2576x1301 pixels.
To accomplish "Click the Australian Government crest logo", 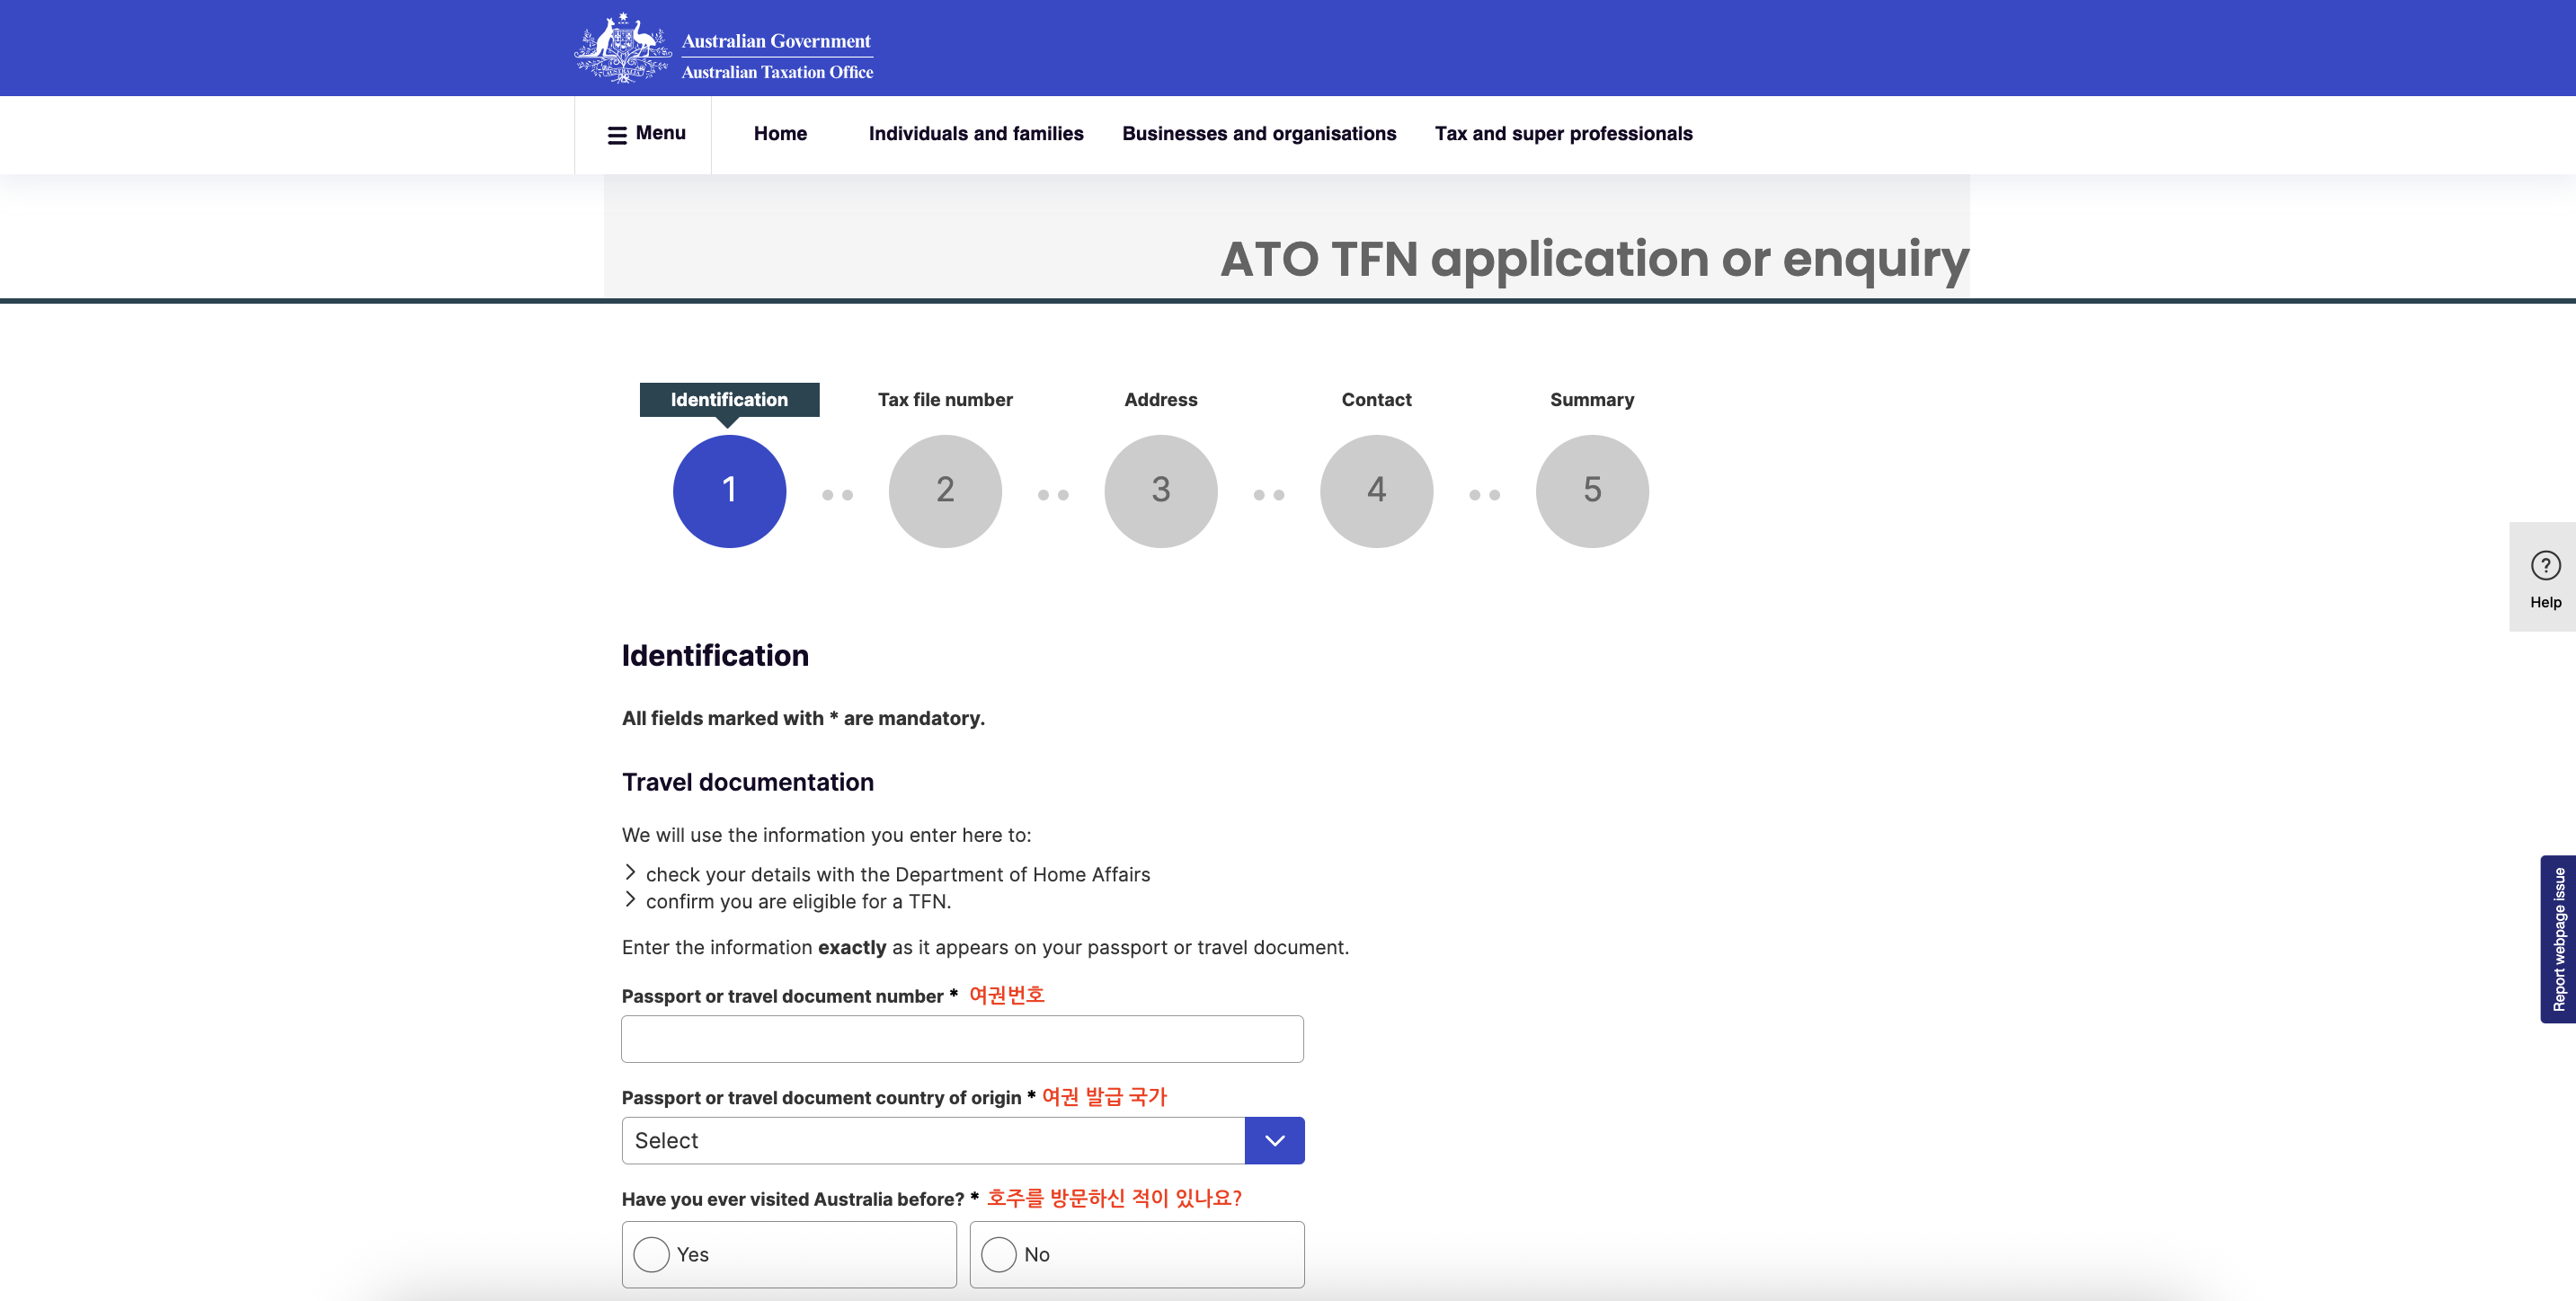I will pyautogui.click(x=622, y=48).
